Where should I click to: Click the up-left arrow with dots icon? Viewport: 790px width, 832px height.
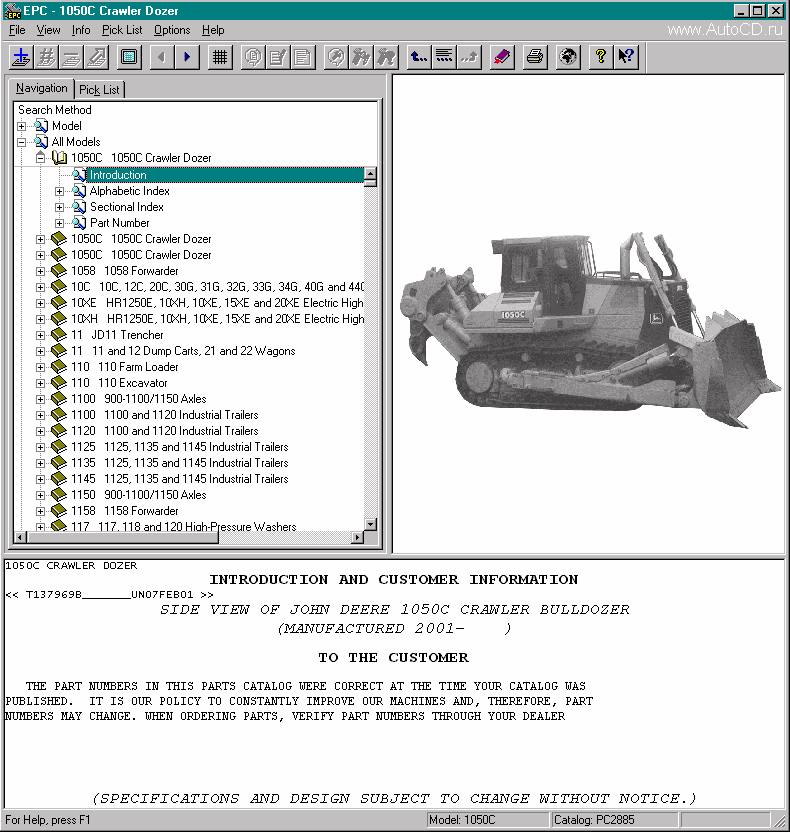click(419, 57)
